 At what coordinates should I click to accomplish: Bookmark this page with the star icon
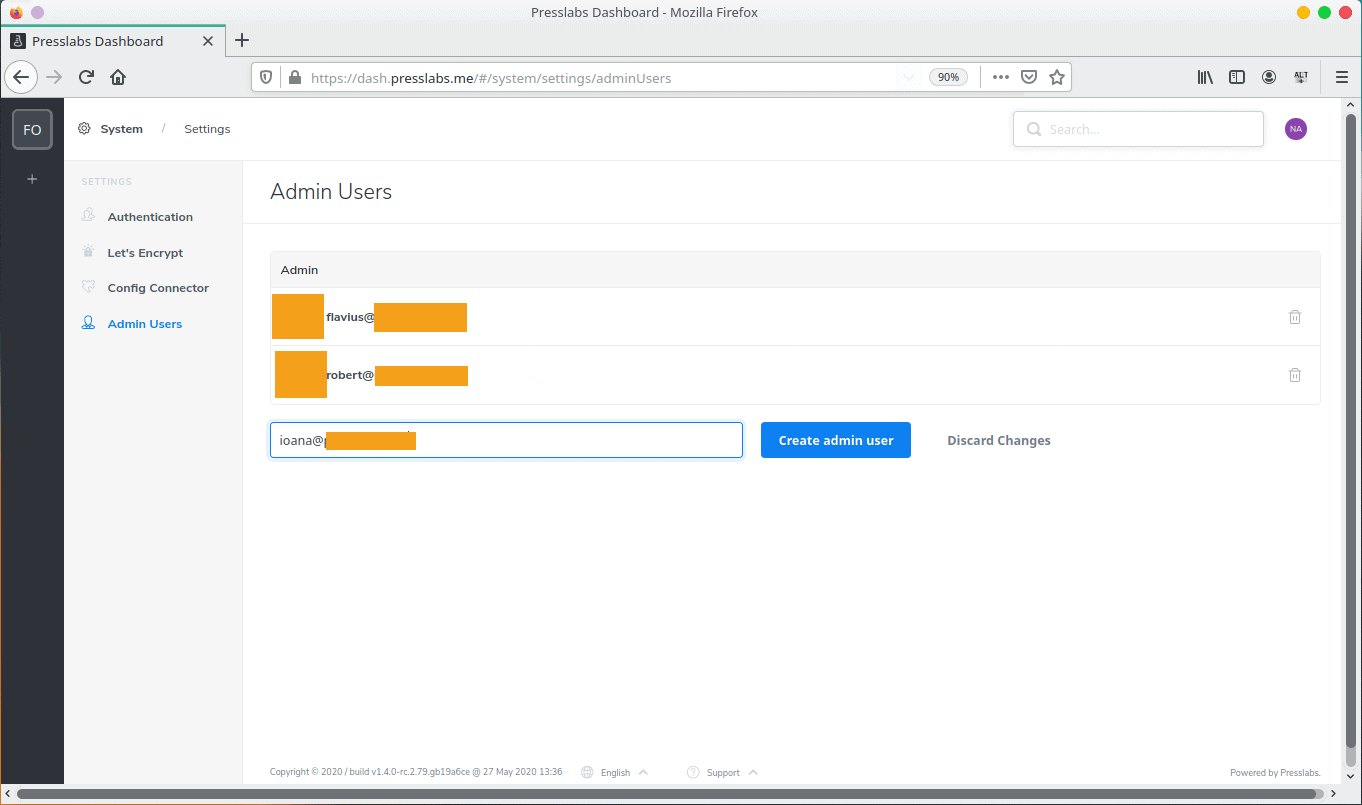point(1056,77)
